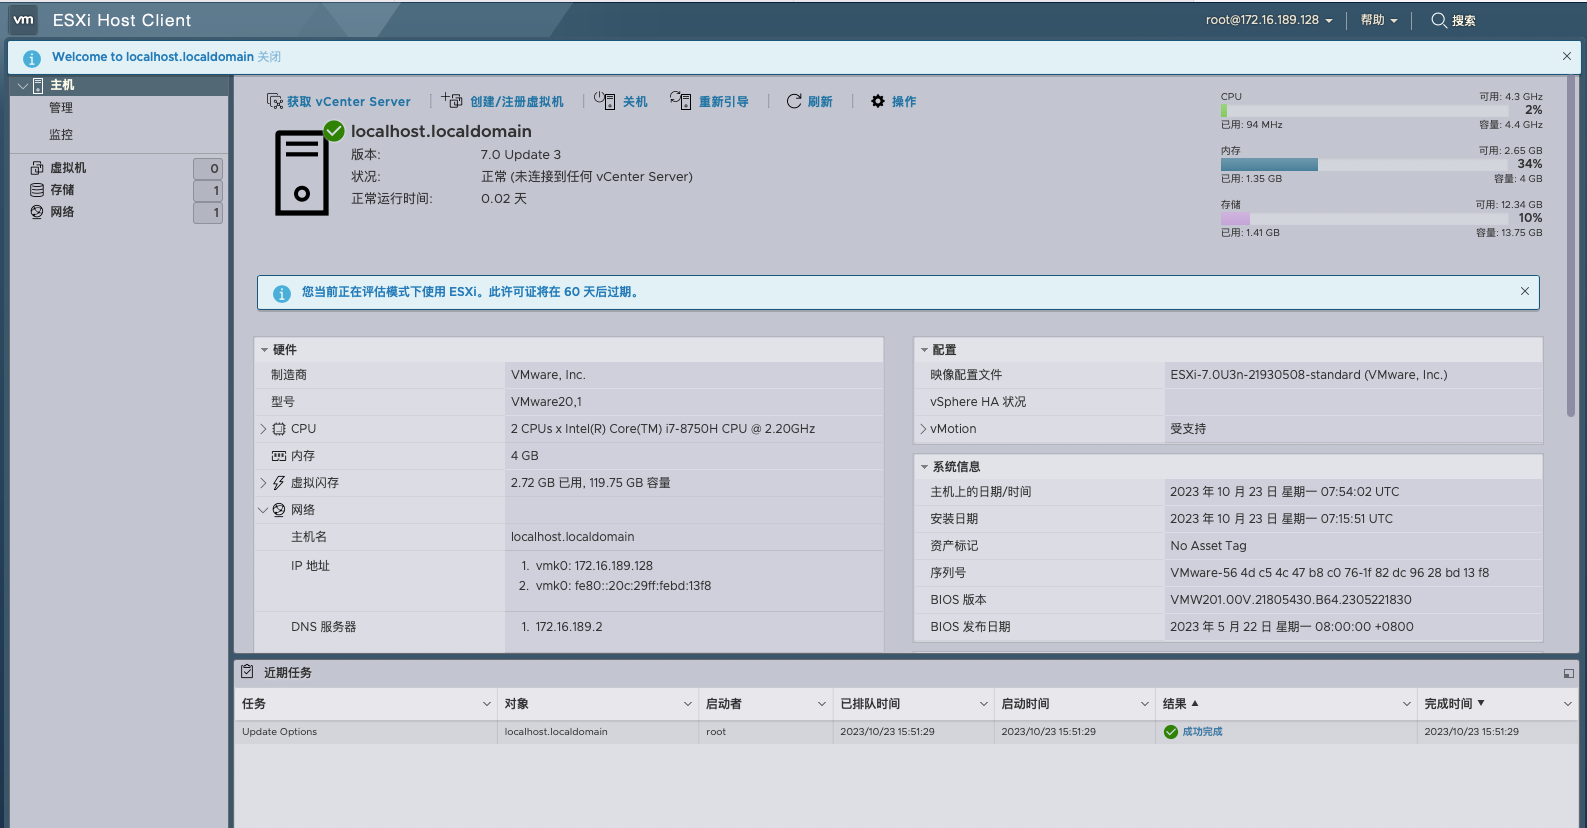Click the refresh icon in toolbar
Screen dimensions: 1587x828
[x=794, y=101]
